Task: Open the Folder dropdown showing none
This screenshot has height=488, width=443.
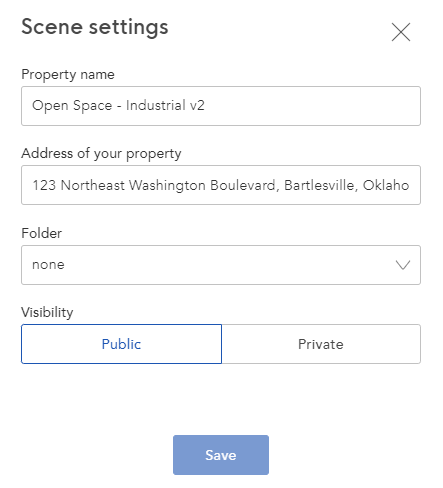Action: (x=221, y=265)
